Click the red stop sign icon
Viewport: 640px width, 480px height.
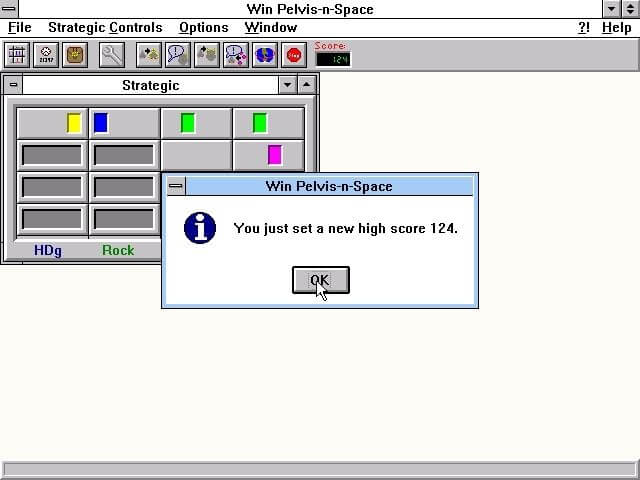294,55
